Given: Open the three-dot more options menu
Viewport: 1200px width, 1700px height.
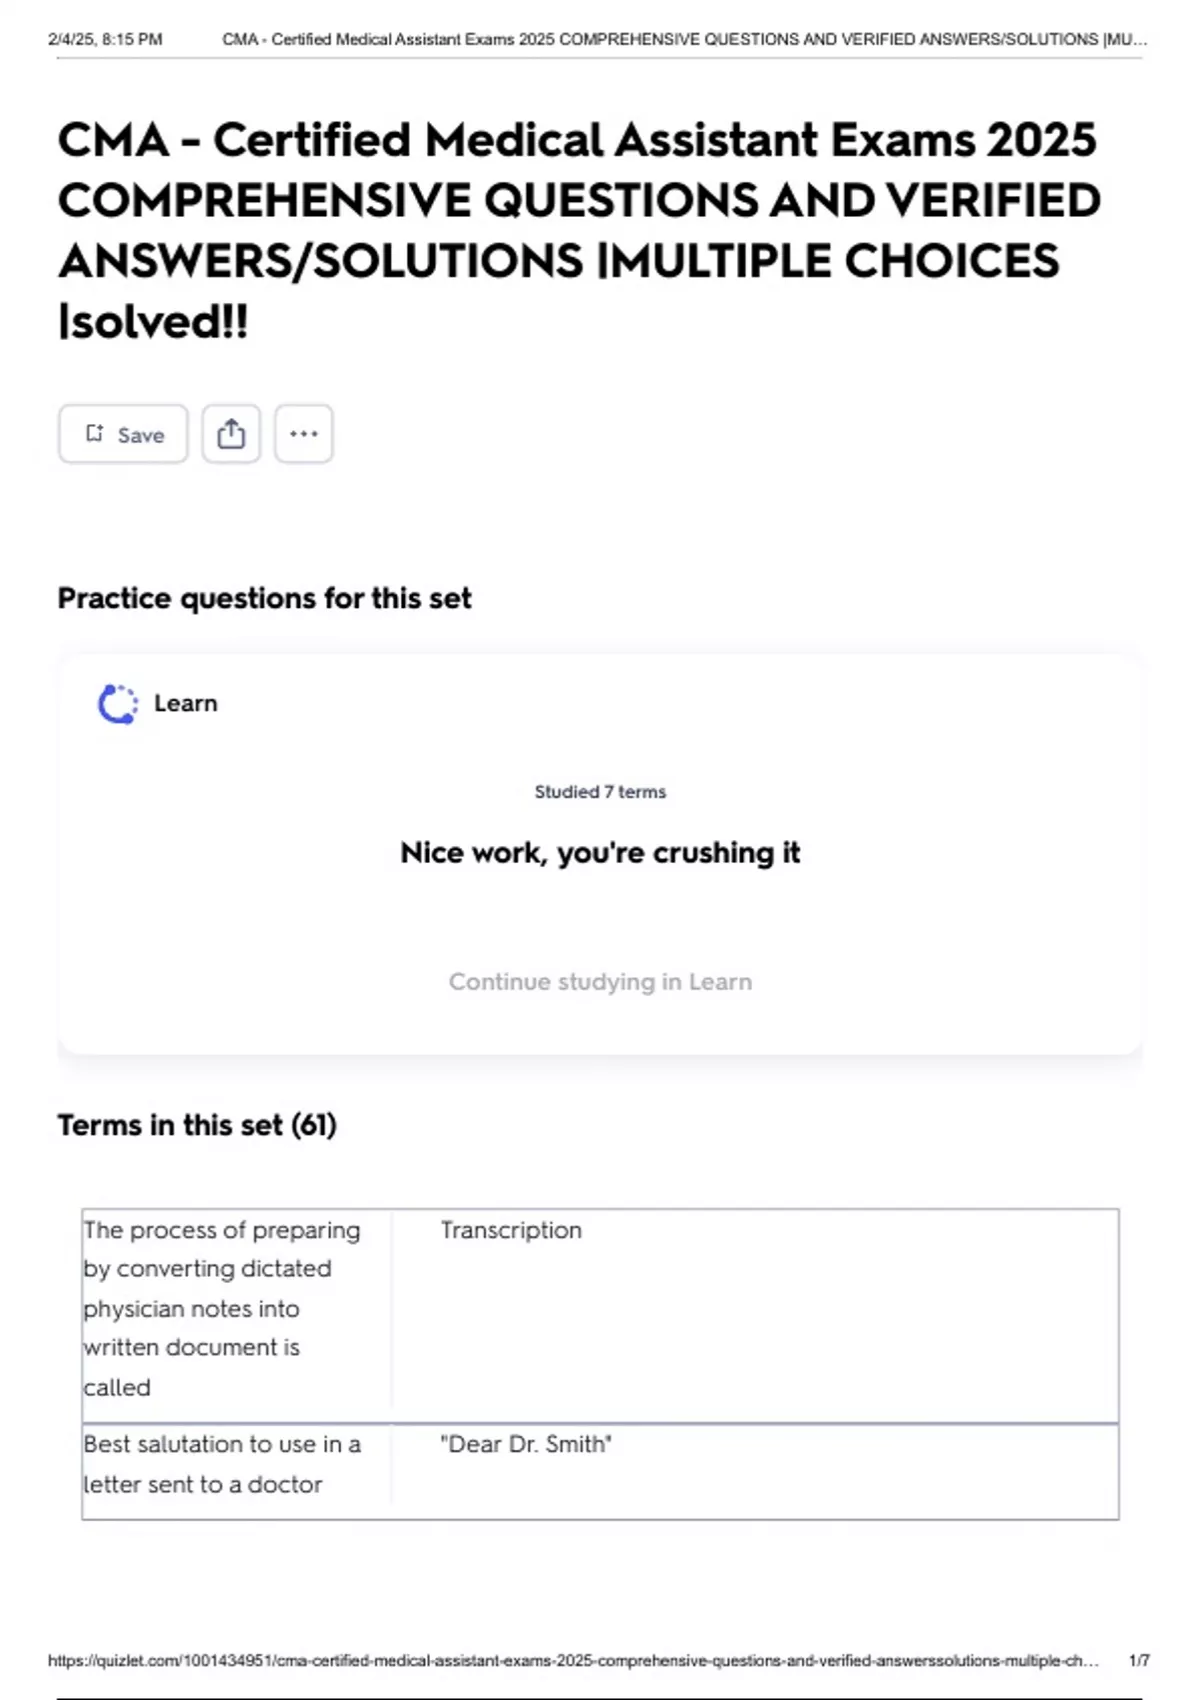Looking at the screenshot, I should (x=304, y=434).
